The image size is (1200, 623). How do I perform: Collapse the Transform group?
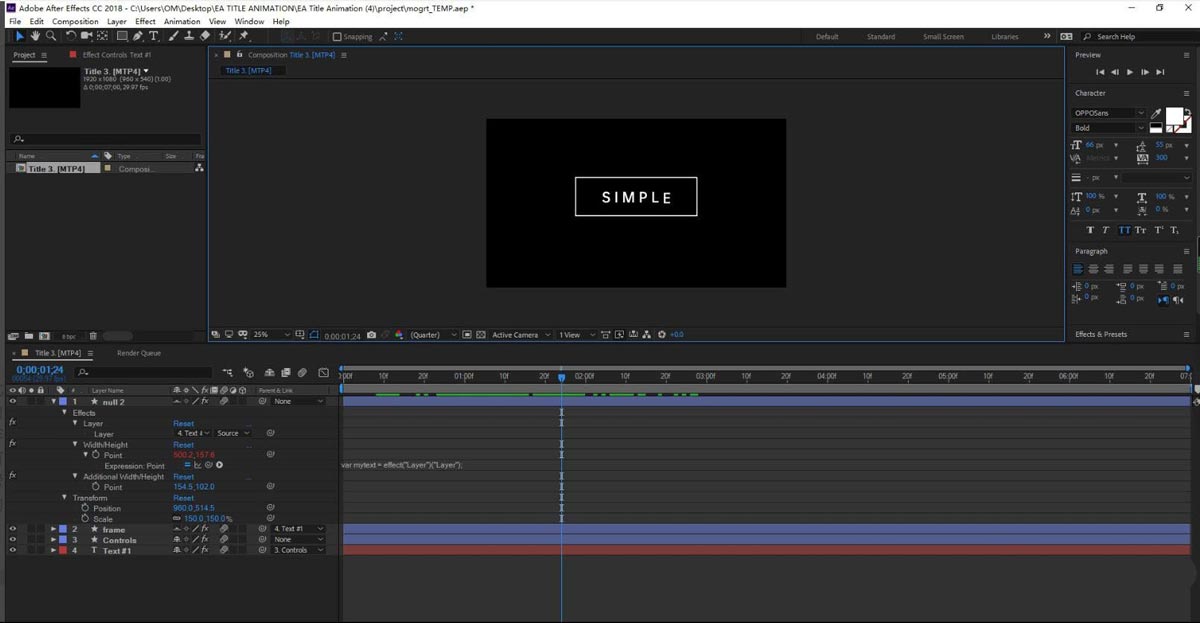[65, 498]
